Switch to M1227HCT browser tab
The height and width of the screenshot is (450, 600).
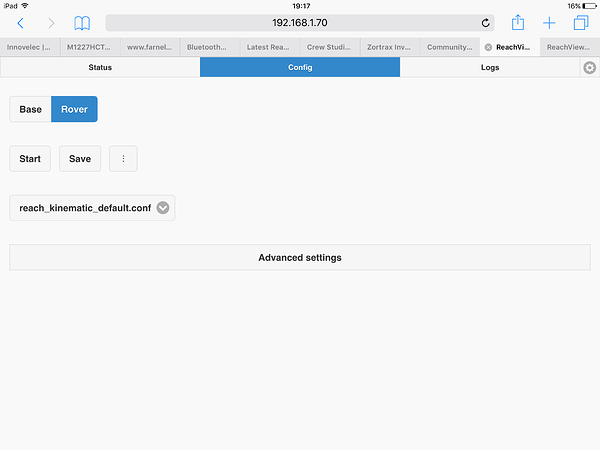click(x=90, y=47)
